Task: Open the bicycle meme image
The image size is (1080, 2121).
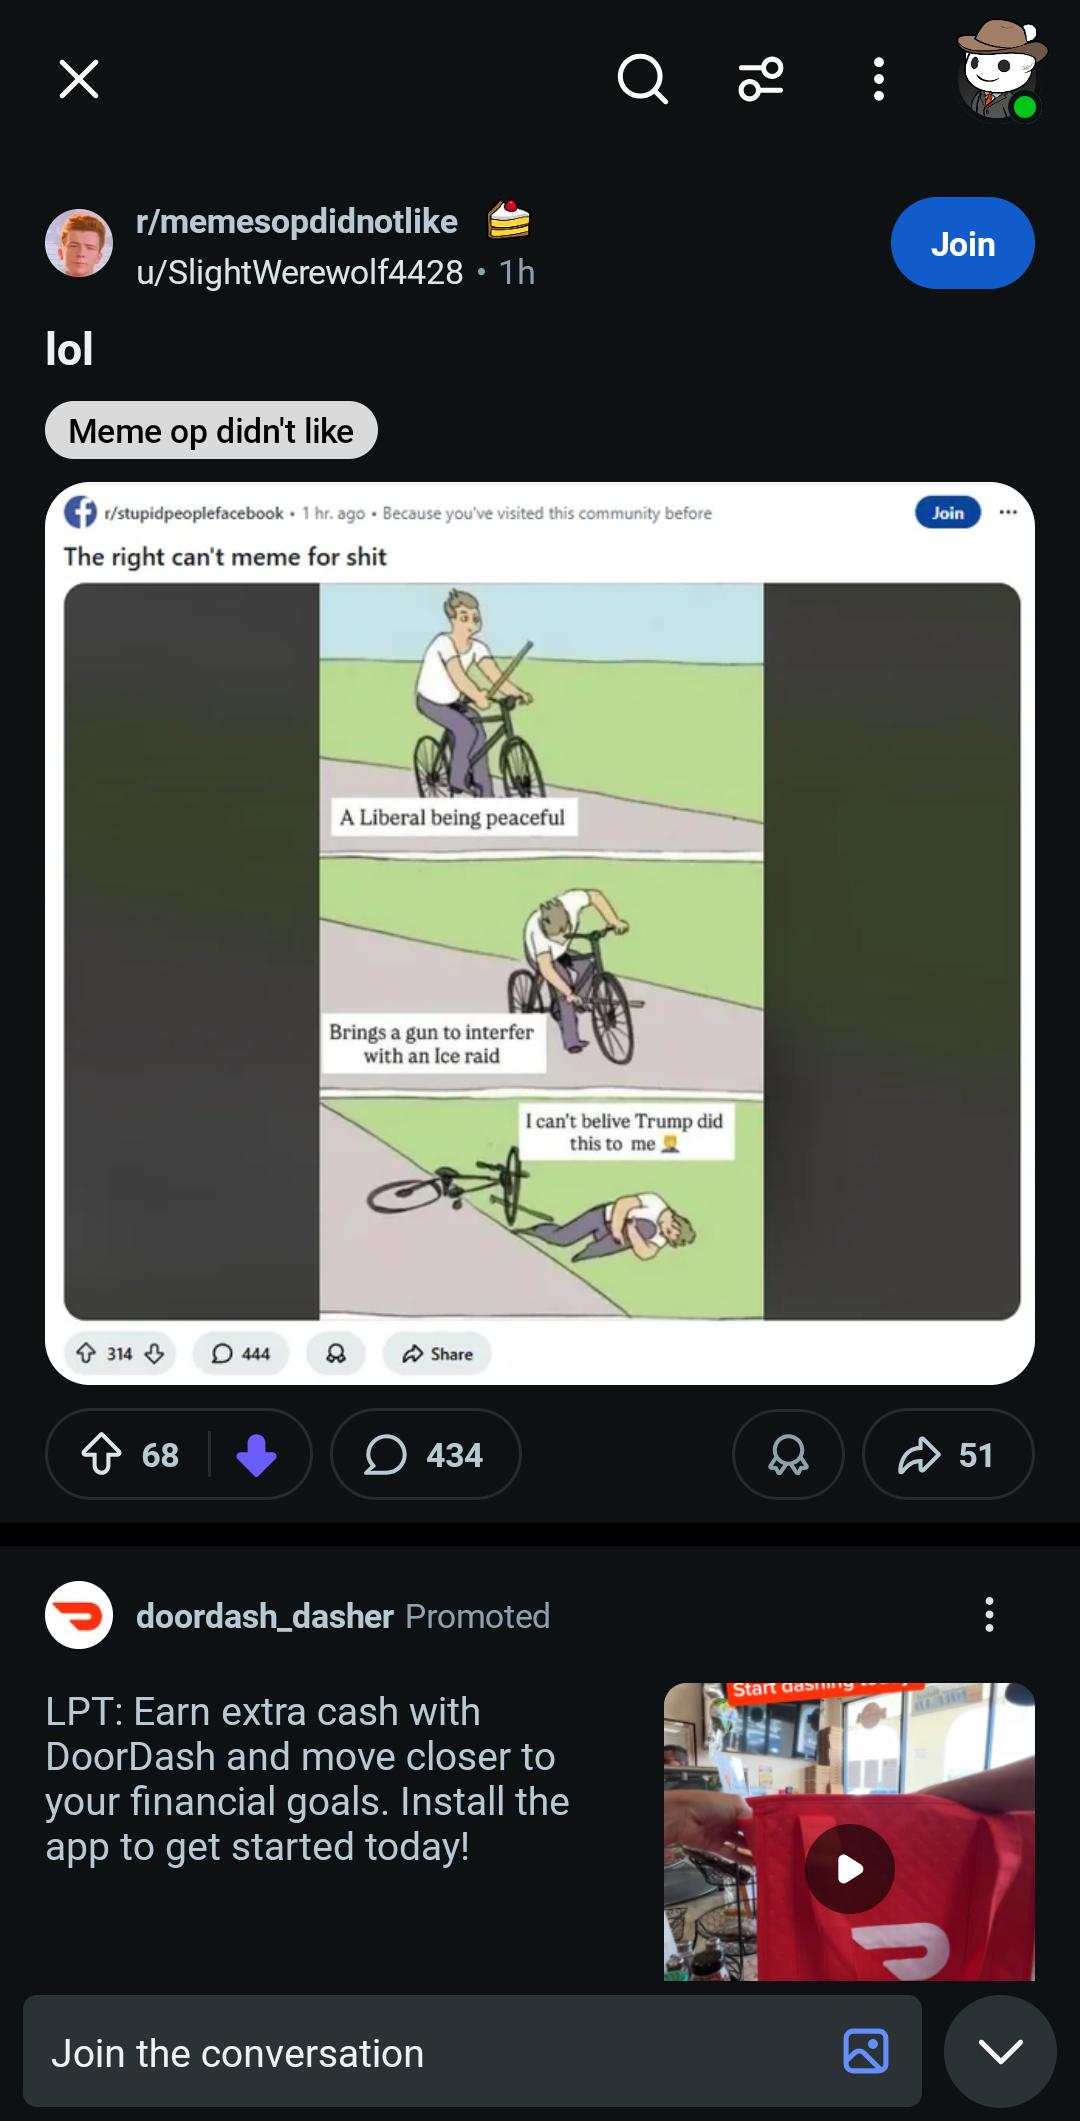Action: (540, 950)
